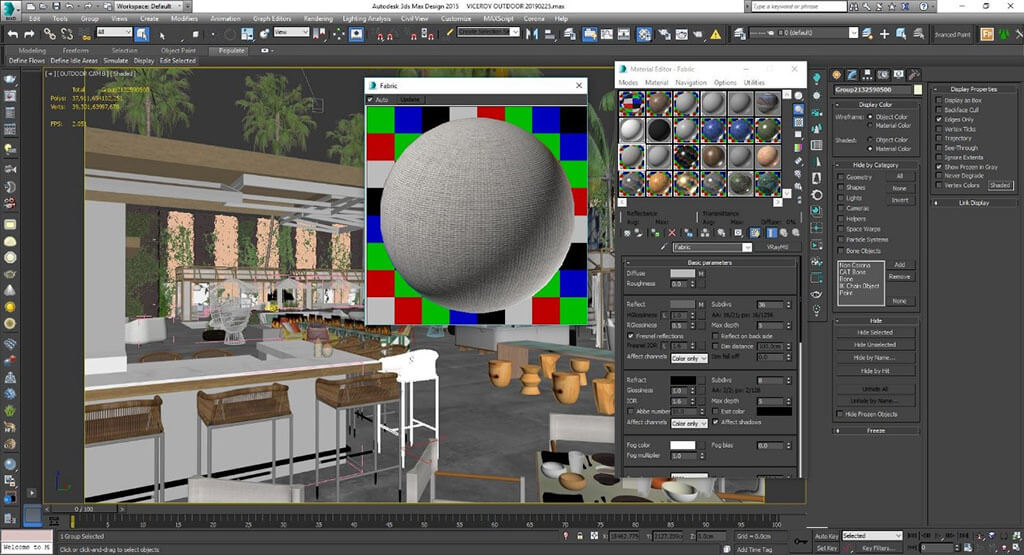Open the Rendering menu

(317, 18)
